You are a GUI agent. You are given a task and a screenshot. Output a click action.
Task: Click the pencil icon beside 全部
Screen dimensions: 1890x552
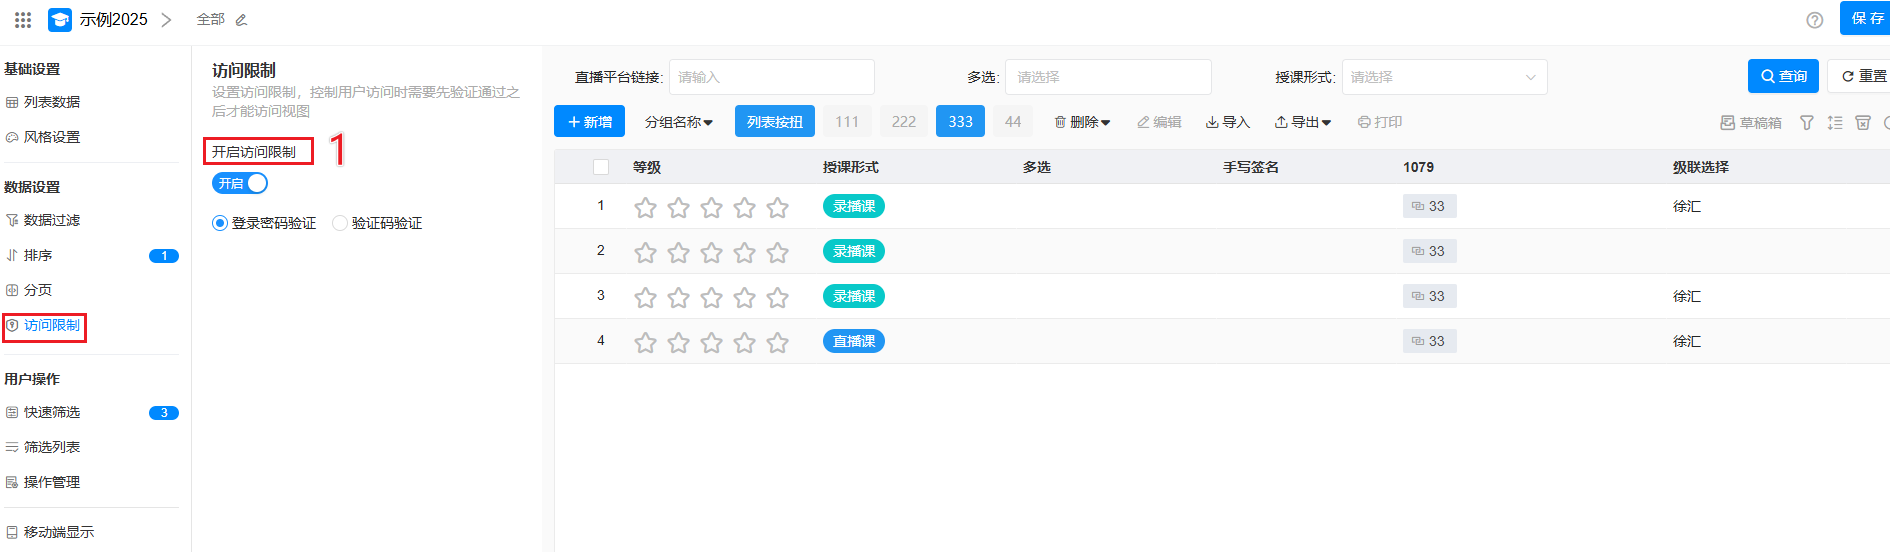(x=241, y=20)
